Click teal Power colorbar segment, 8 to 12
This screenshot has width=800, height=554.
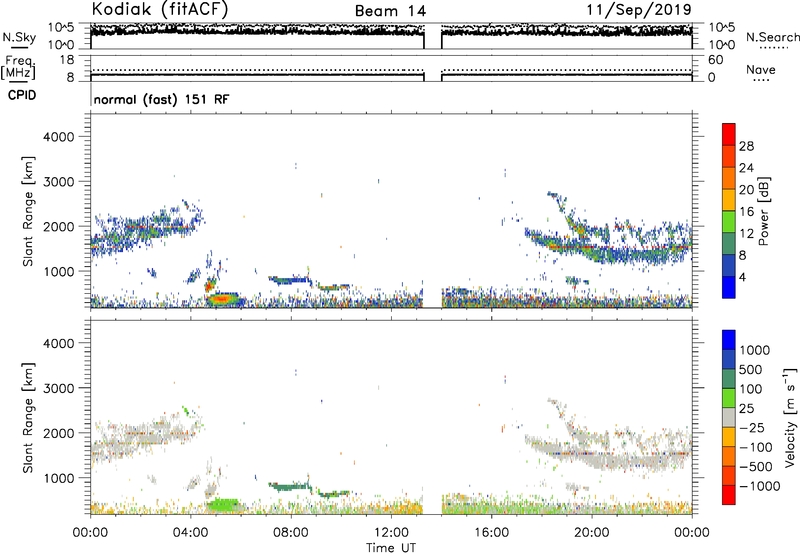(x=729, y=244)
